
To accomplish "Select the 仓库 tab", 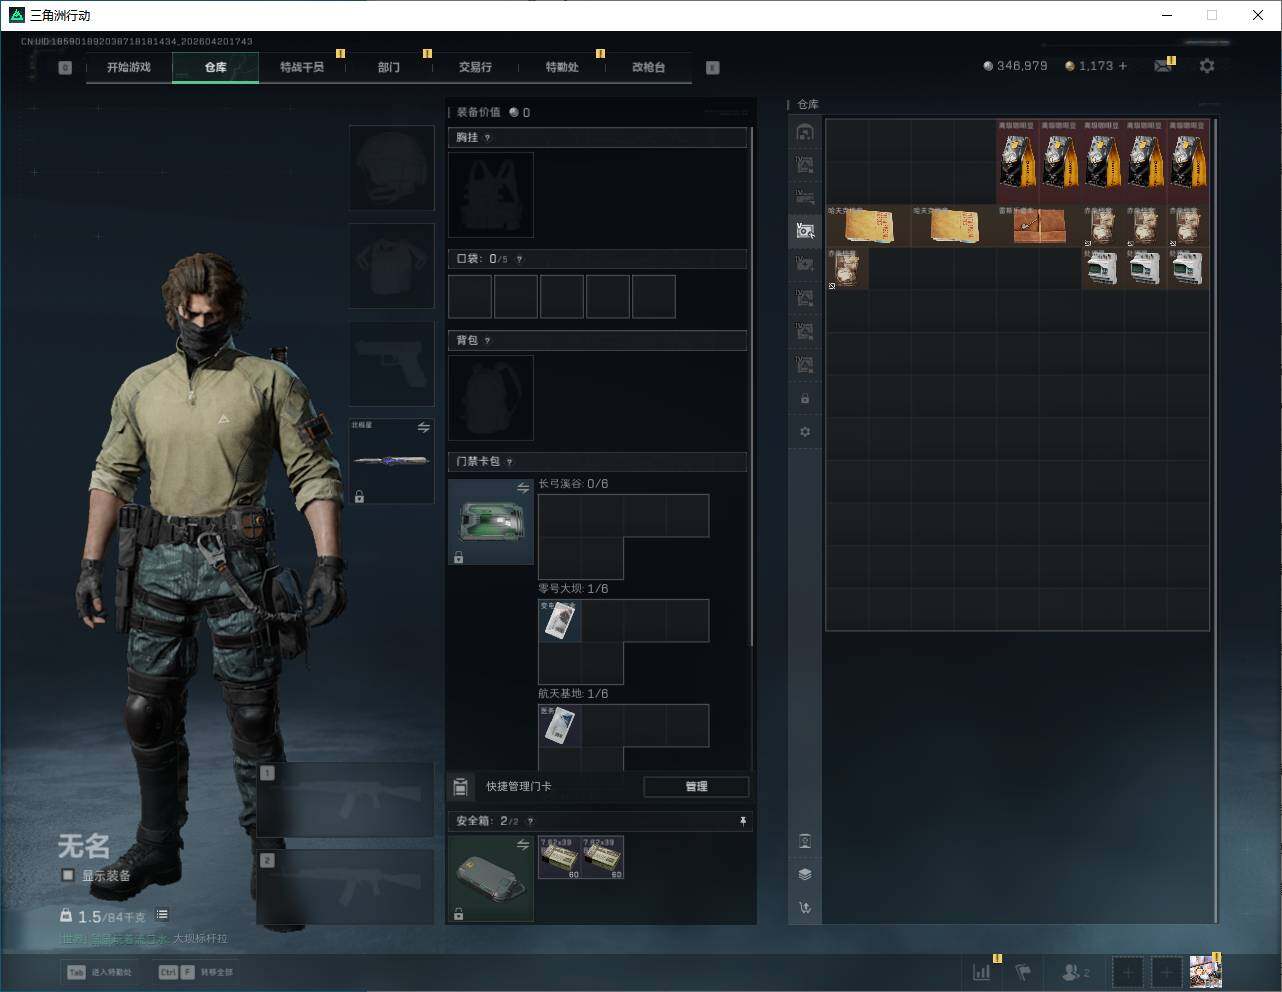I will pos(216,67).
